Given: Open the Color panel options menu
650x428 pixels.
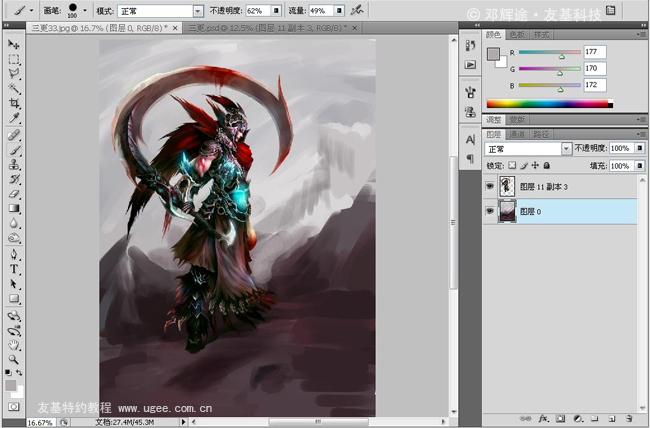Looking at the screenshot, I should pyautogui.click(x=641, y=34).
